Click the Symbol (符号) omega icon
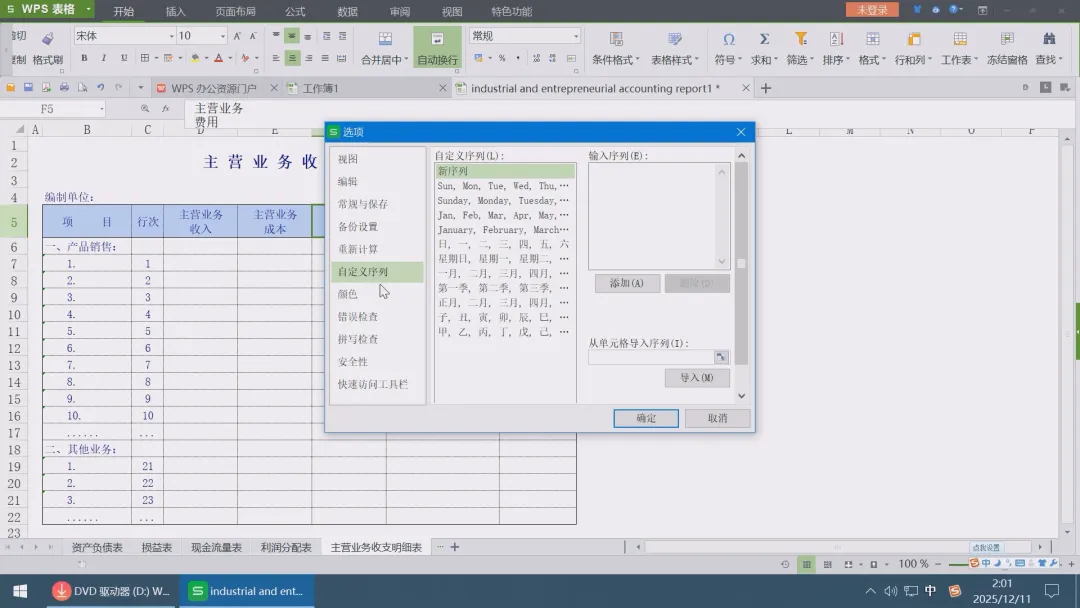This screenshot has height=608, width=1080. (728, 39)
